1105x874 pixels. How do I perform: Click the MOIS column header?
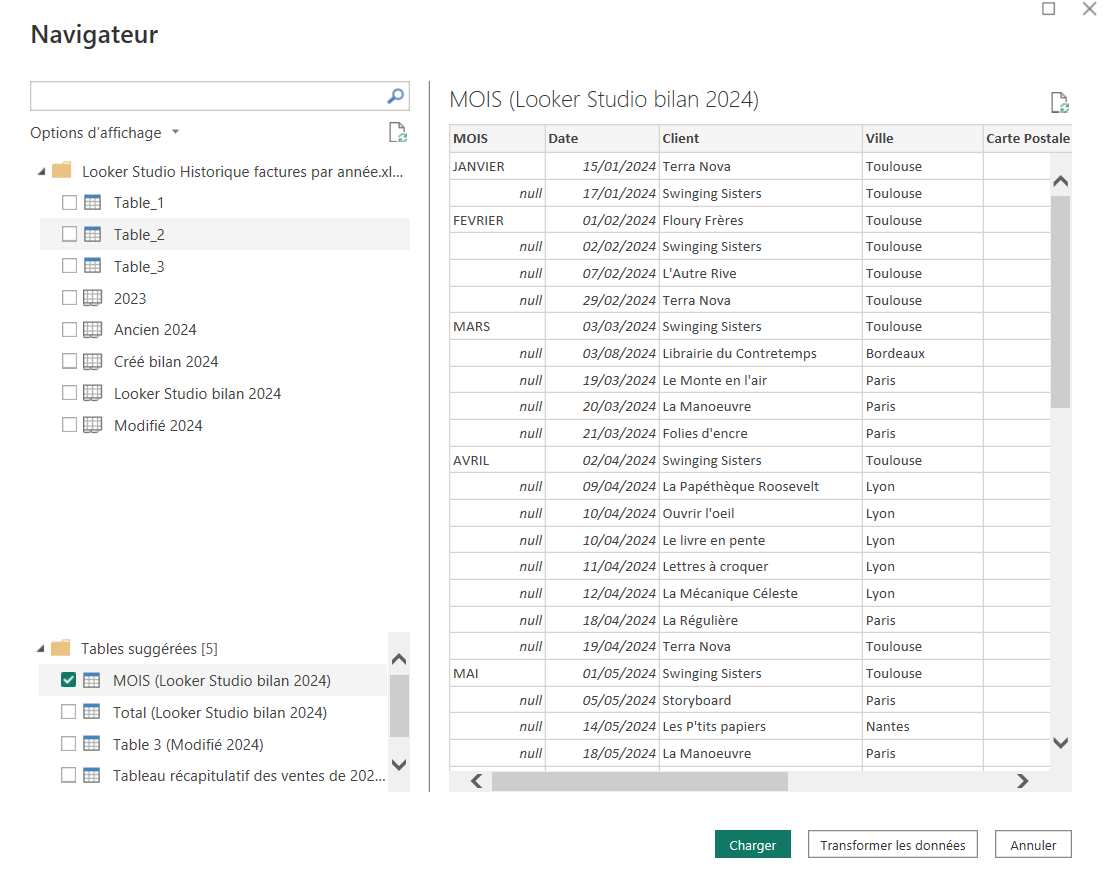[x=498, y=139]
